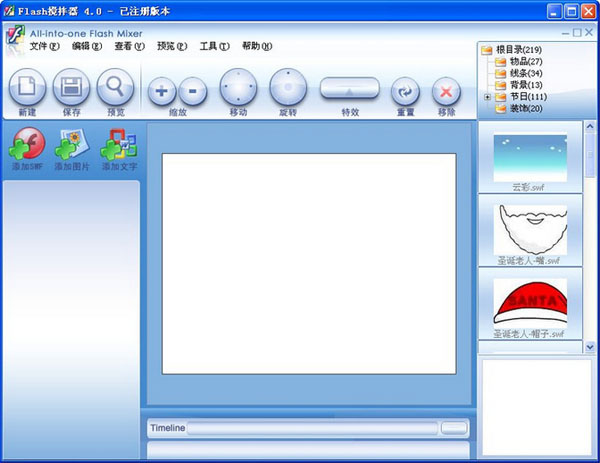Click the 重置 (Reset) arrows button
This screenshot has width=600, height=463.
[405, 91]
